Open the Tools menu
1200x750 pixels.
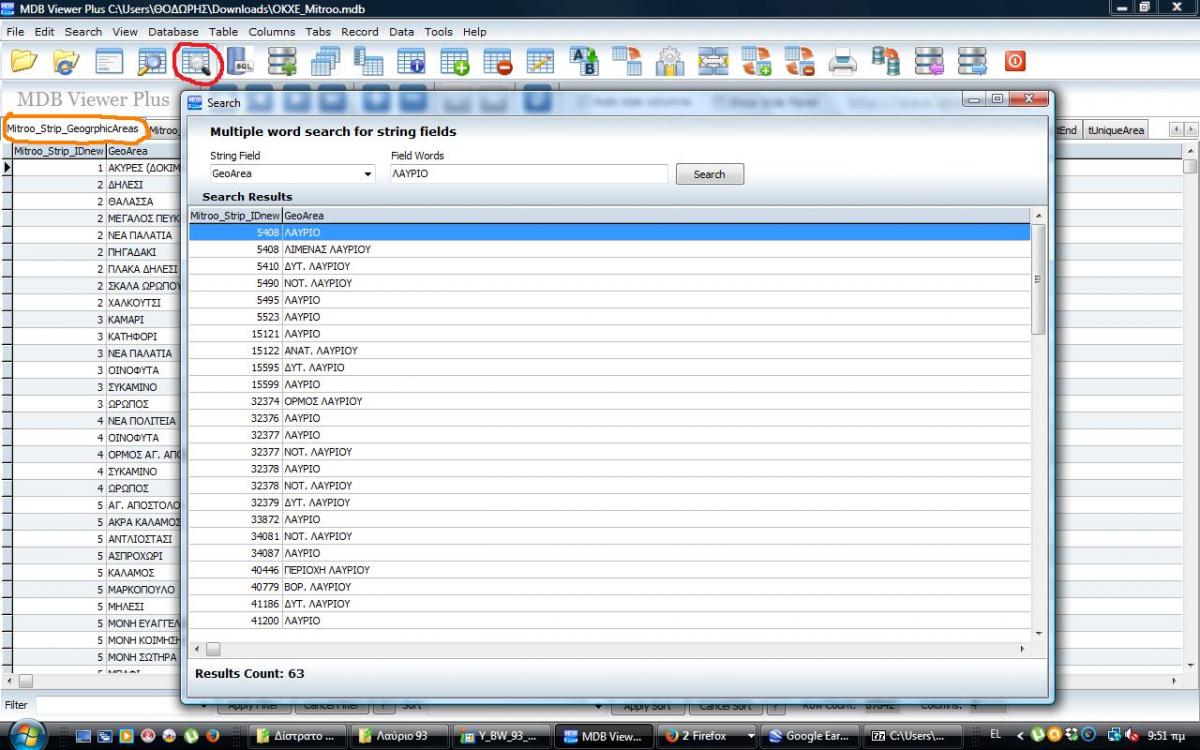[x=438, y=31]
